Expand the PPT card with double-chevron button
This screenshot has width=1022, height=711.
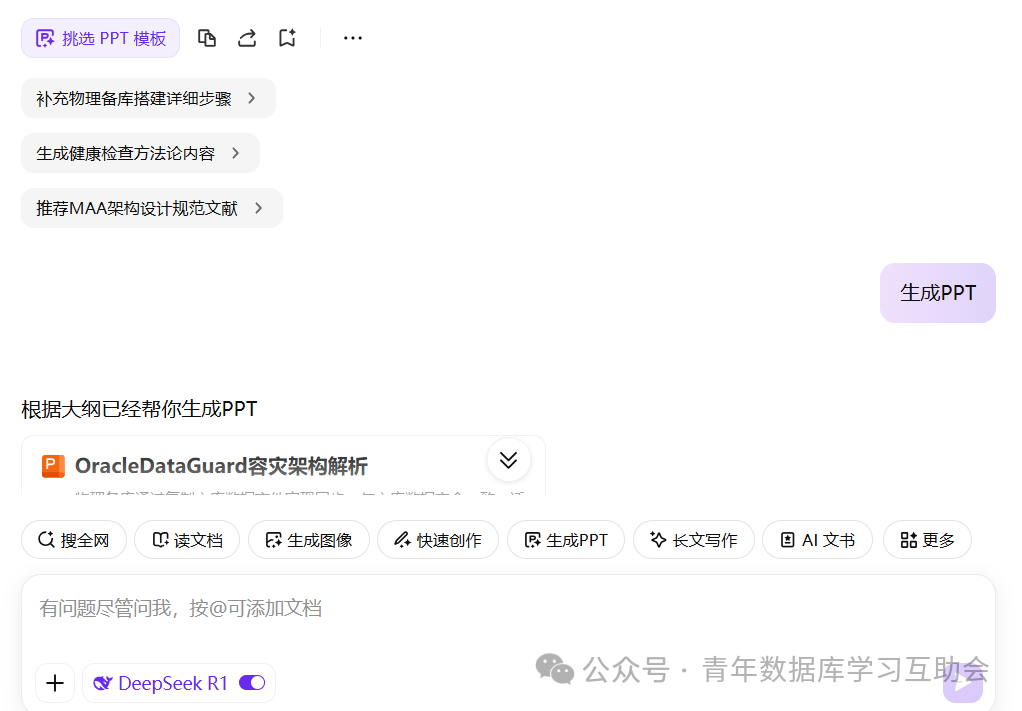(x=508, y=460)
